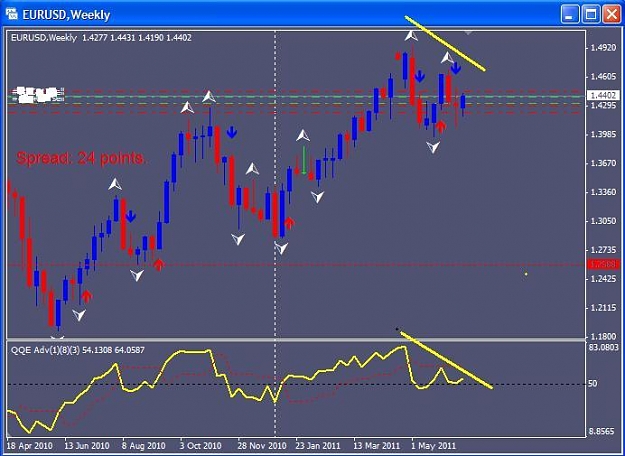Click the 1.3360 price axis label
The height and width of the screenshot is (456, 625).
coord(602,192)
